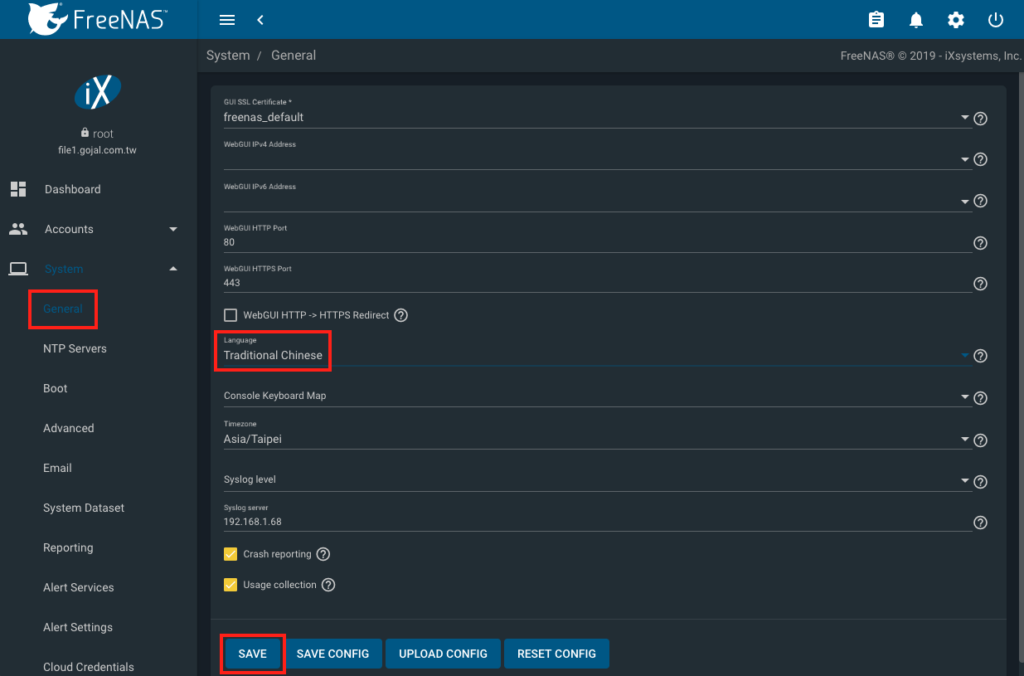The height and width of the screenshot is (676, 1024).
Task: Uncheck the Usage collection checkbox
Action: click(230, 585)
